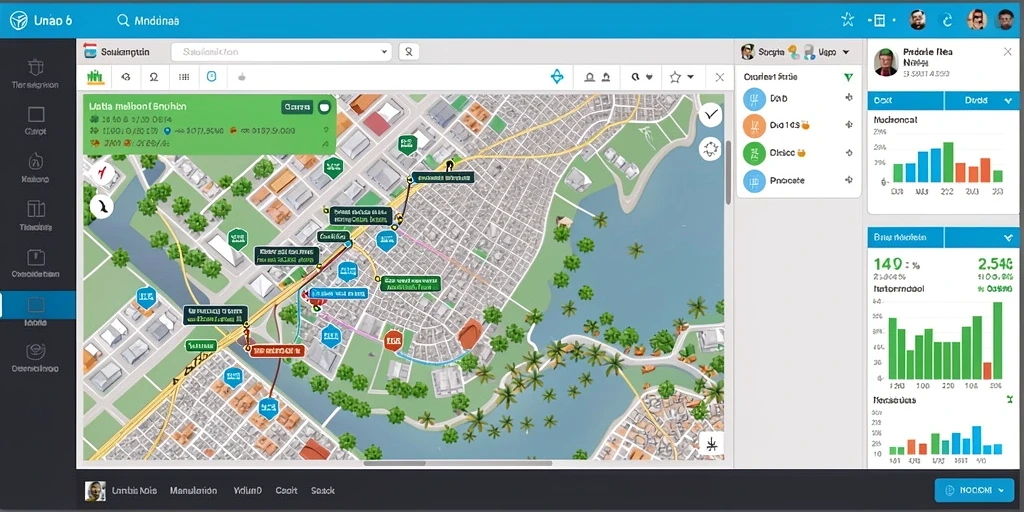
Task: Select the orange circle icon in the list
Action: (754, 125)
